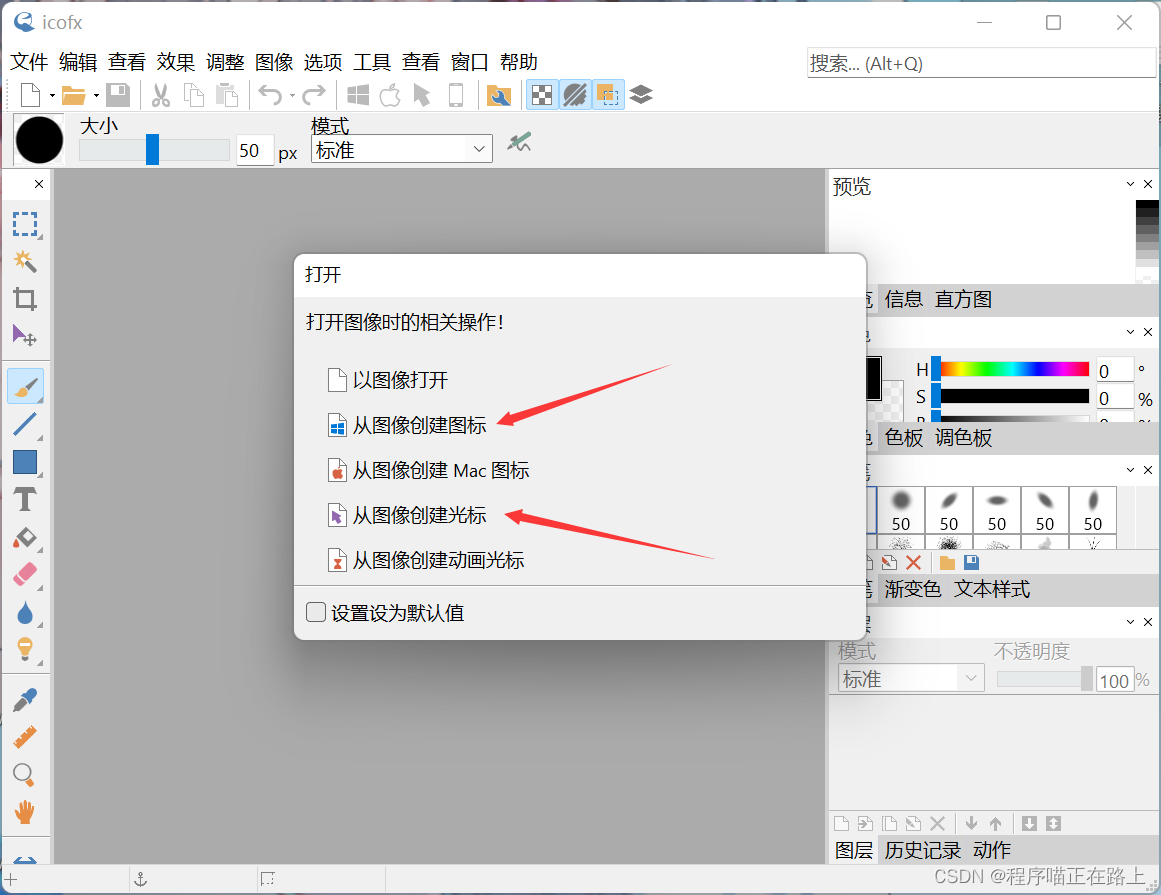The width and height of the screenshot is (1161, 895).
Task: Choose the Eyedropper color picker tool
Action: (26, 699)
